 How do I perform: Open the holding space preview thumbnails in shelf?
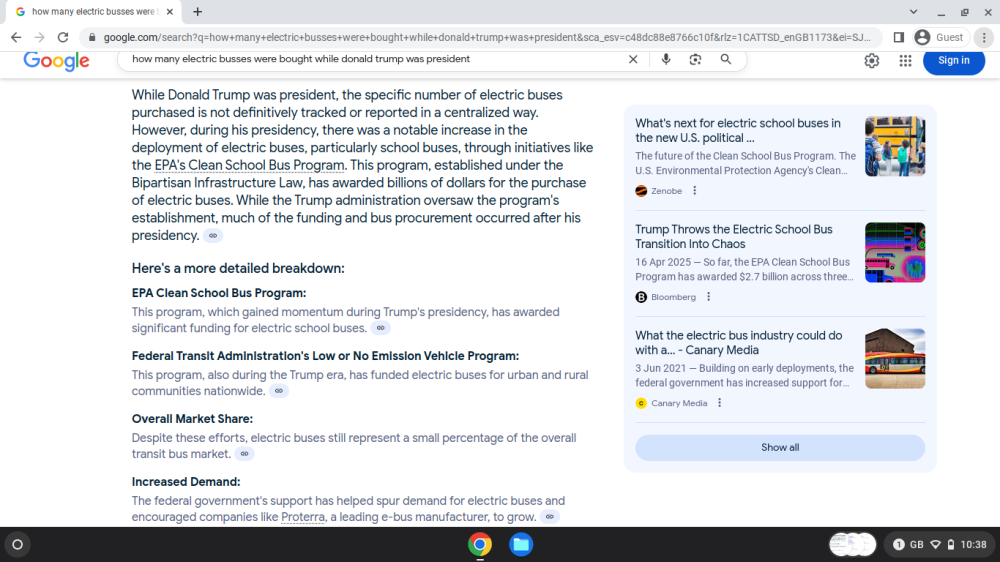pos(853,545)
